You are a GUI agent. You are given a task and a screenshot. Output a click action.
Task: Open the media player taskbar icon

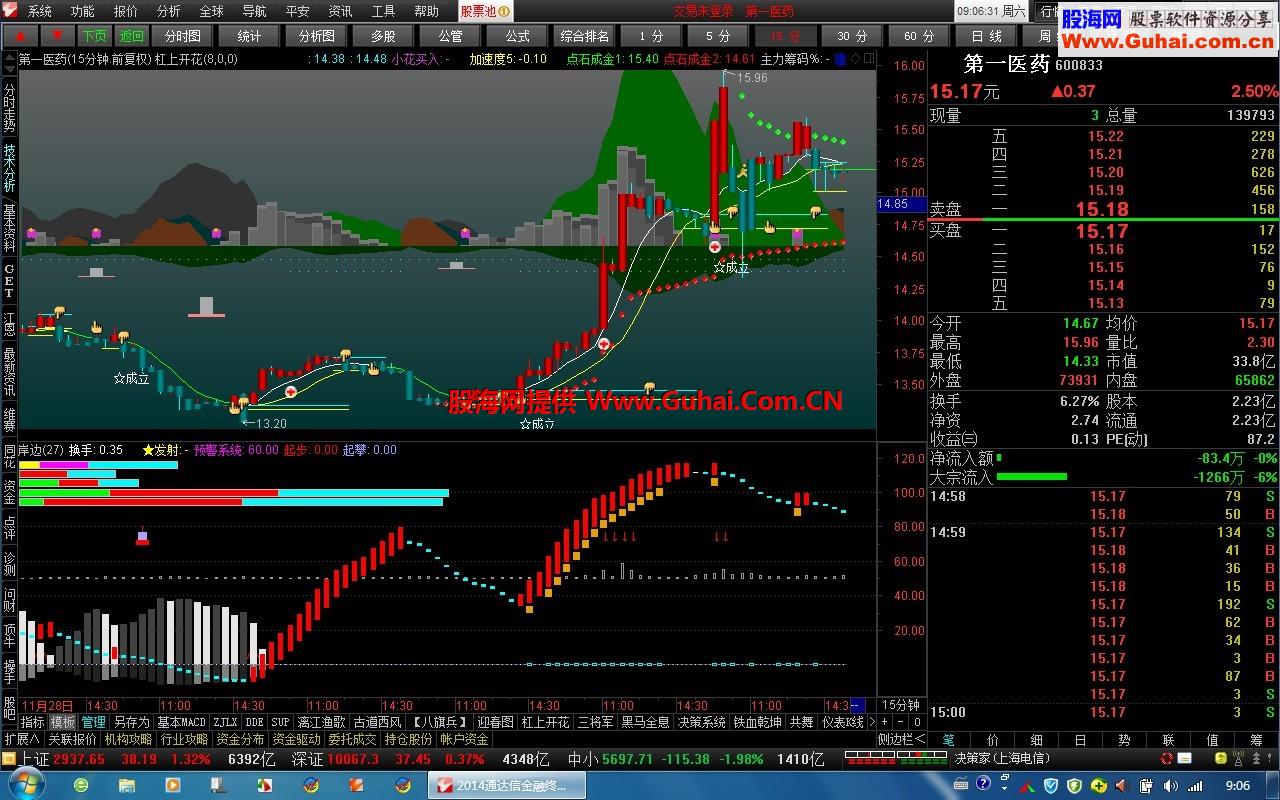coord(172,785)
